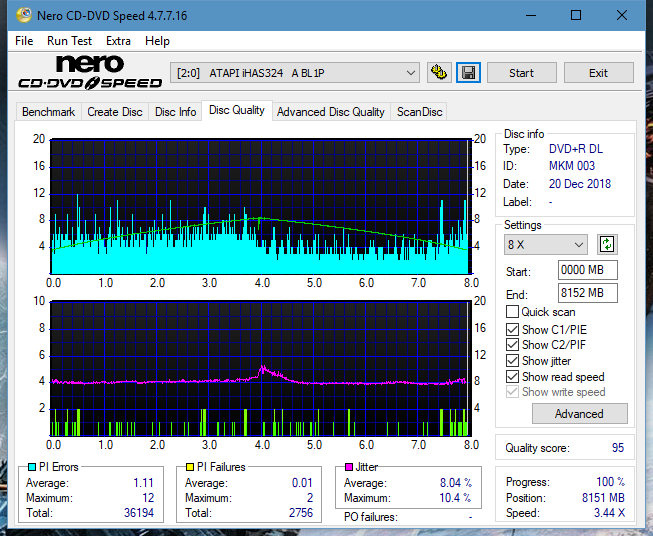Close the Nero CD-DVD Speed window

pyautogui.click(x=622, y=15)
